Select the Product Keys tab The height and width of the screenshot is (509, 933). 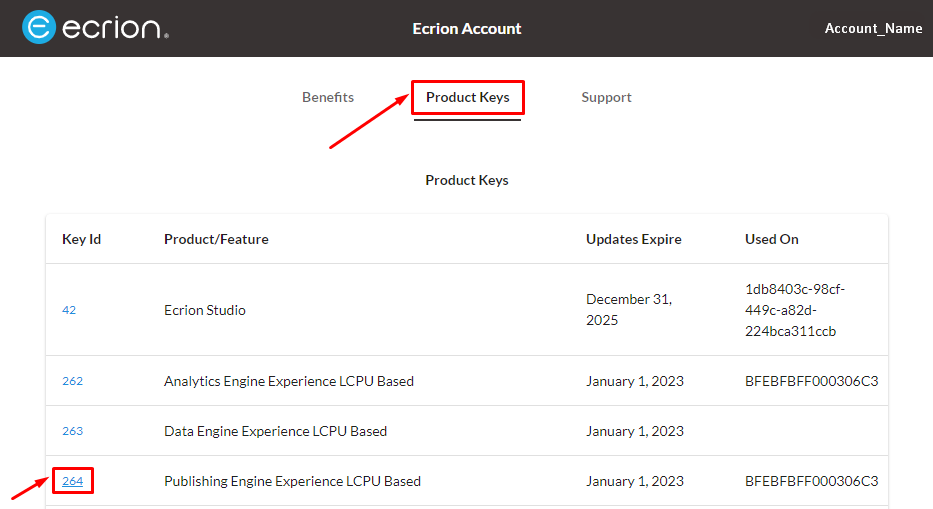[x=468, y=97]
